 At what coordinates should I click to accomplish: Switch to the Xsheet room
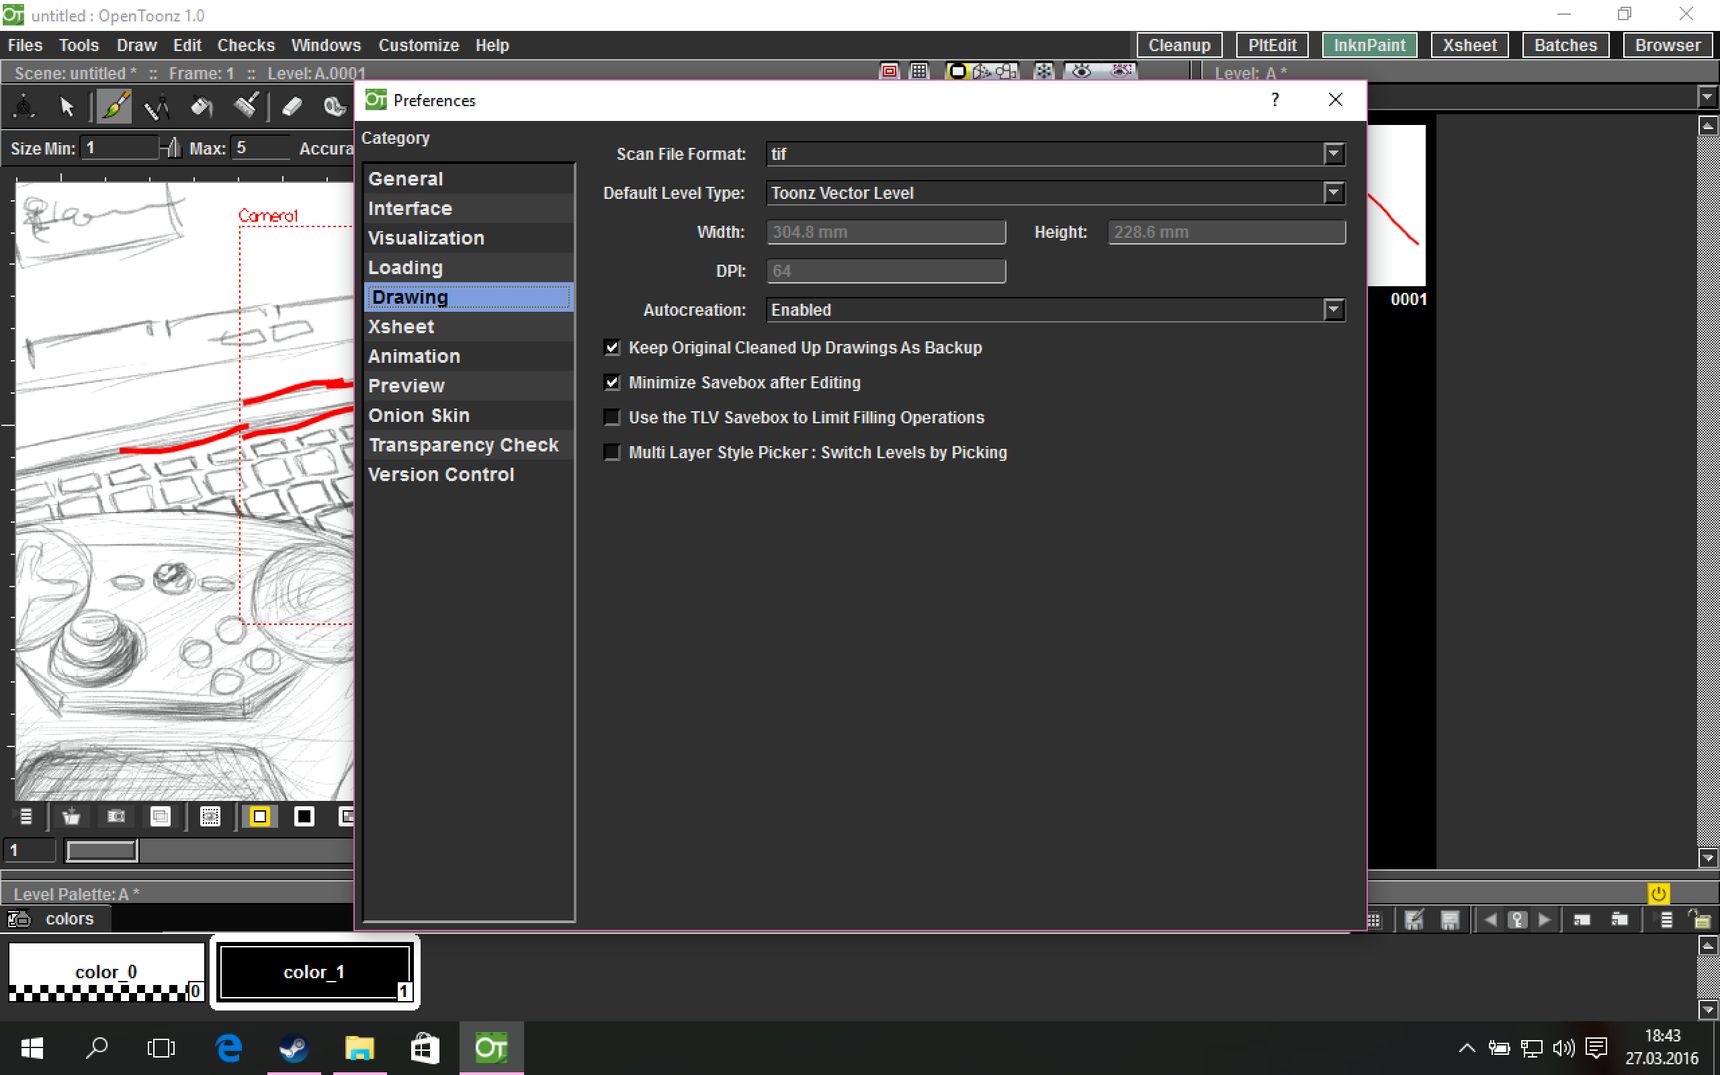(1469, 45)
